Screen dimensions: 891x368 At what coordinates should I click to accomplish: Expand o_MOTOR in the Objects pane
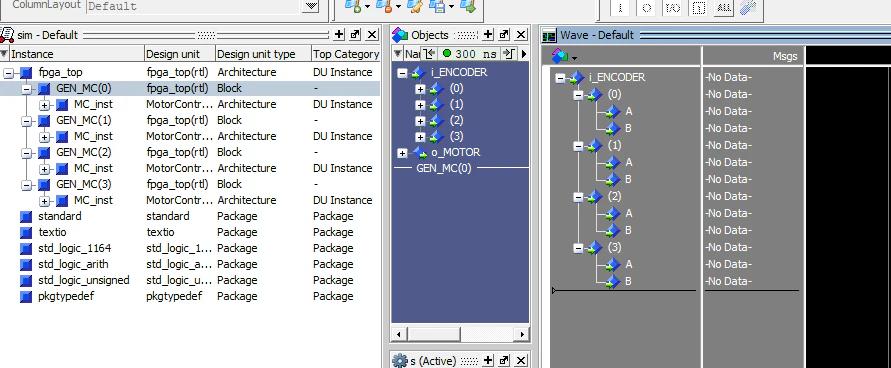coord(402,153)
